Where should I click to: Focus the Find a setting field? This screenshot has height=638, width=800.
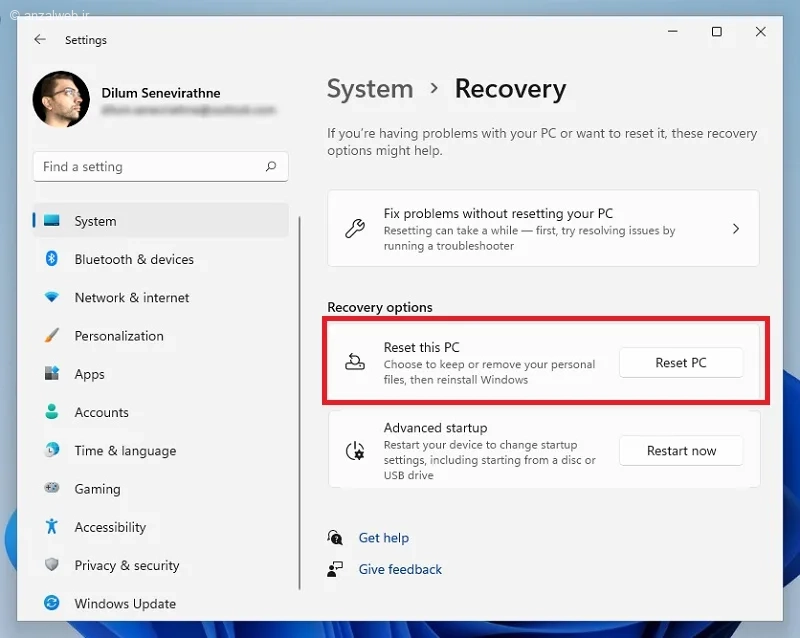point(161,166)
